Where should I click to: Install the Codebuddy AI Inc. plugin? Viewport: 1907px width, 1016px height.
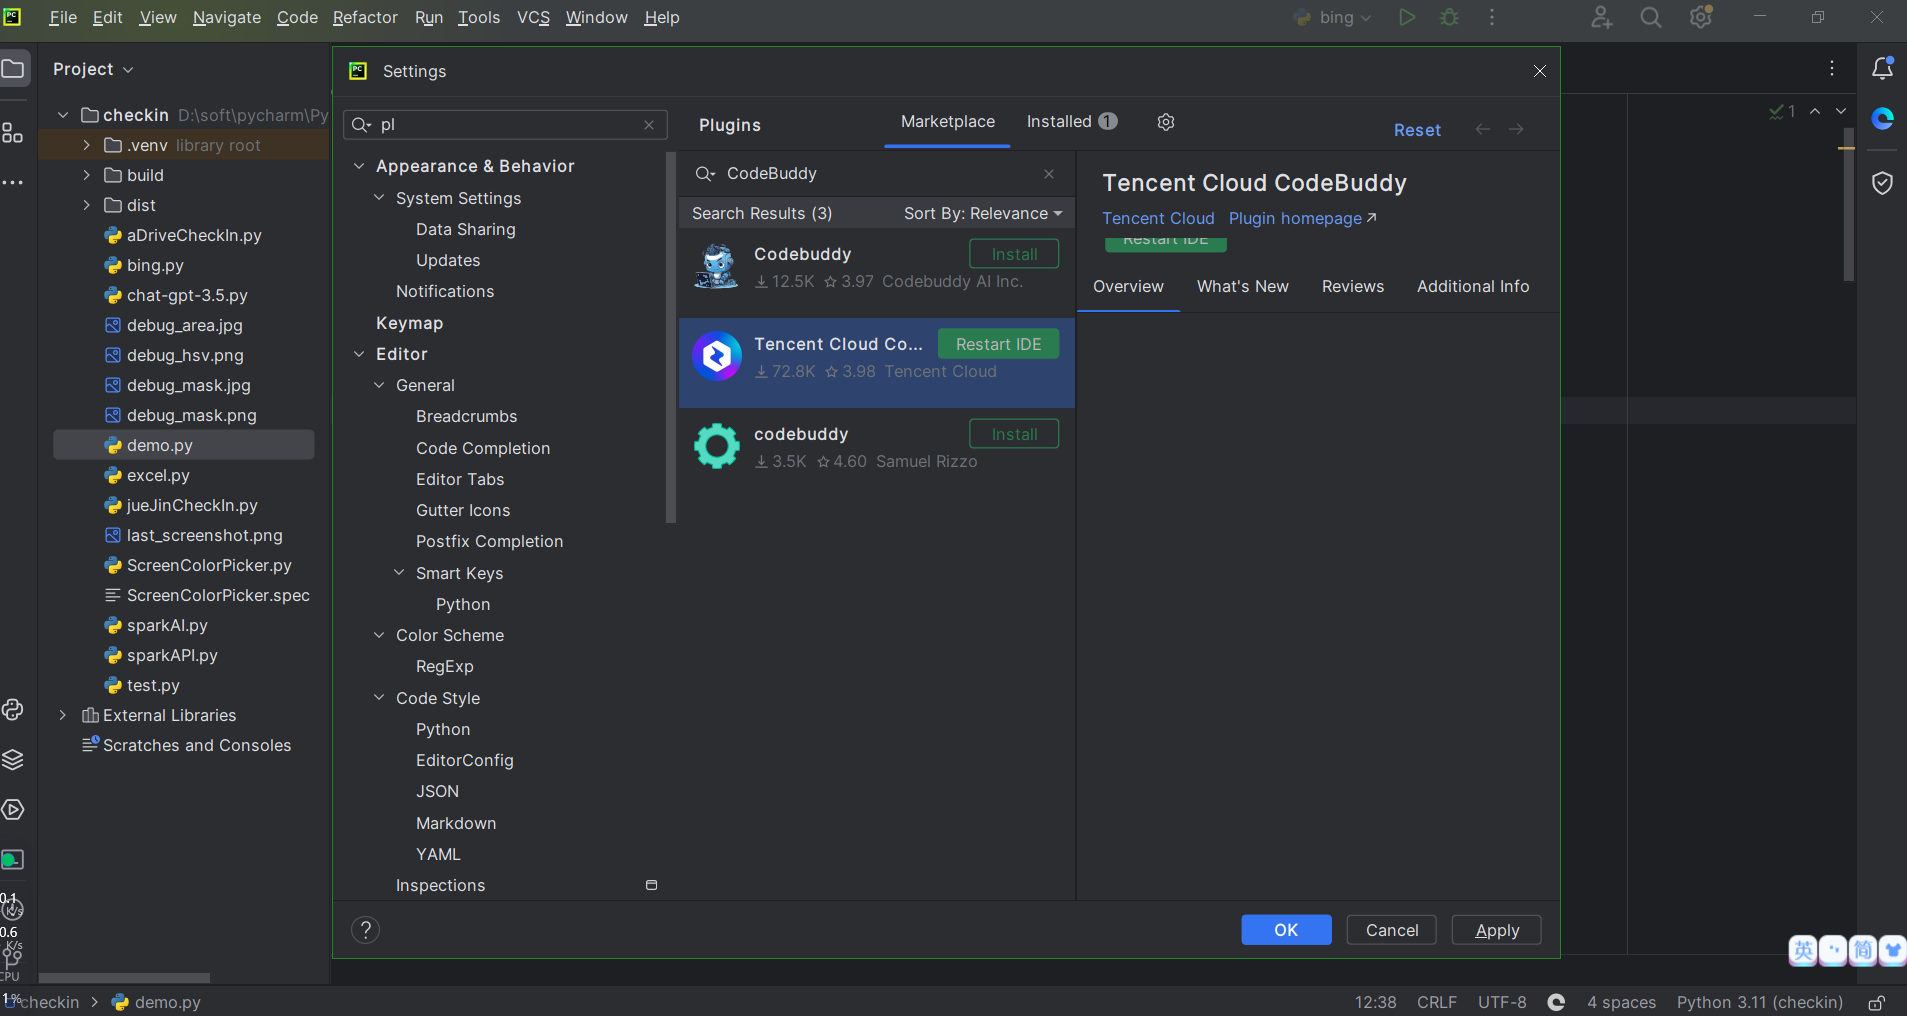pyautogui.click(x=1014, y=254)
